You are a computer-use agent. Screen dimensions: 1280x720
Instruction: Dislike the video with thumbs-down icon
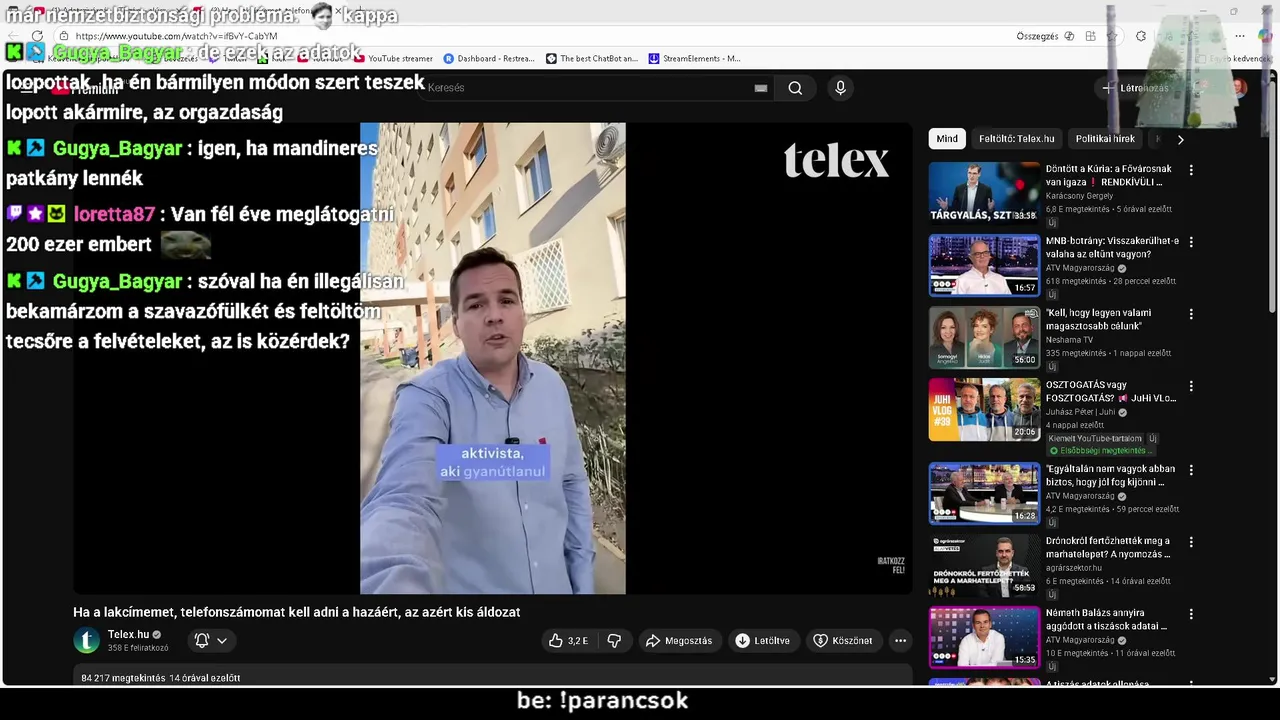[615, 640]
